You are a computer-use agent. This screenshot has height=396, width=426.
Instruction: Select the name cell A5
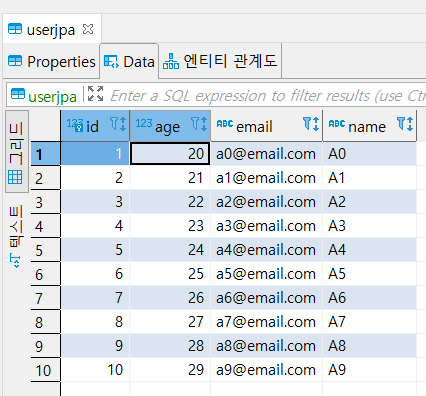tap(369, 274)
